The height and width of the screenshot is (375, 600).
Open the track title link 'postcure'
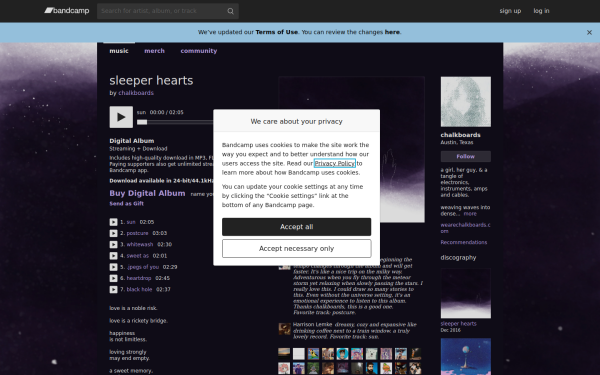click(137, 233)
